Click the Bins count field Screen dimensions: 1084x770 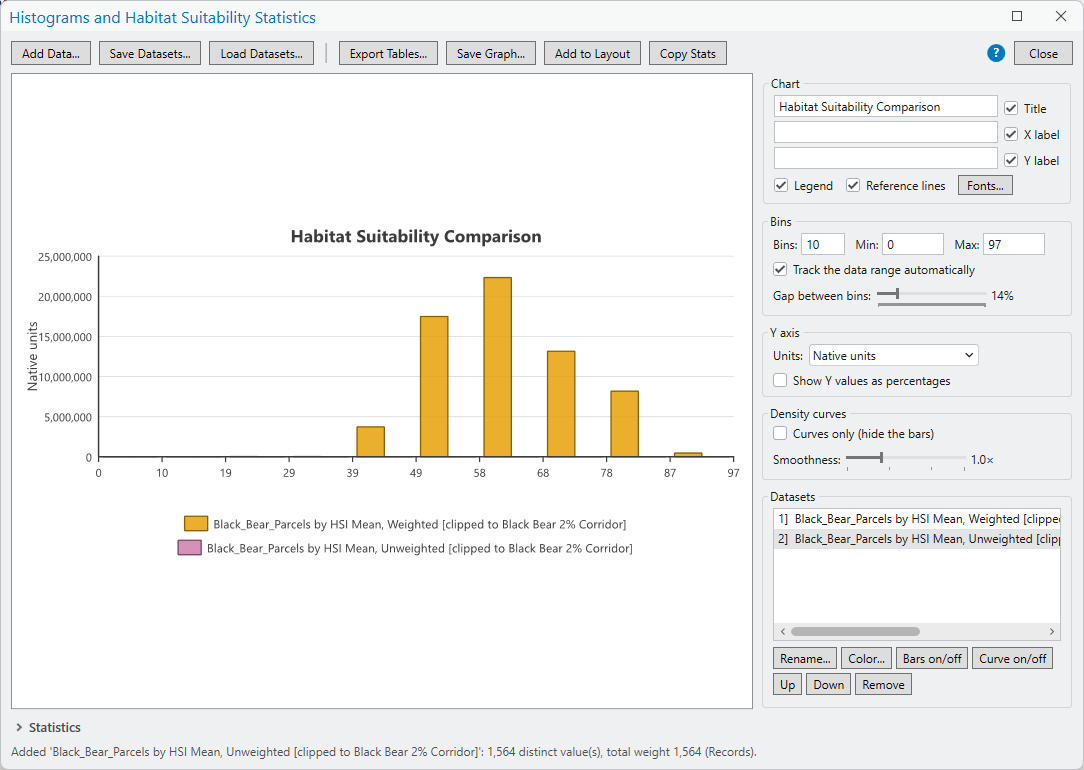[823, 244]
